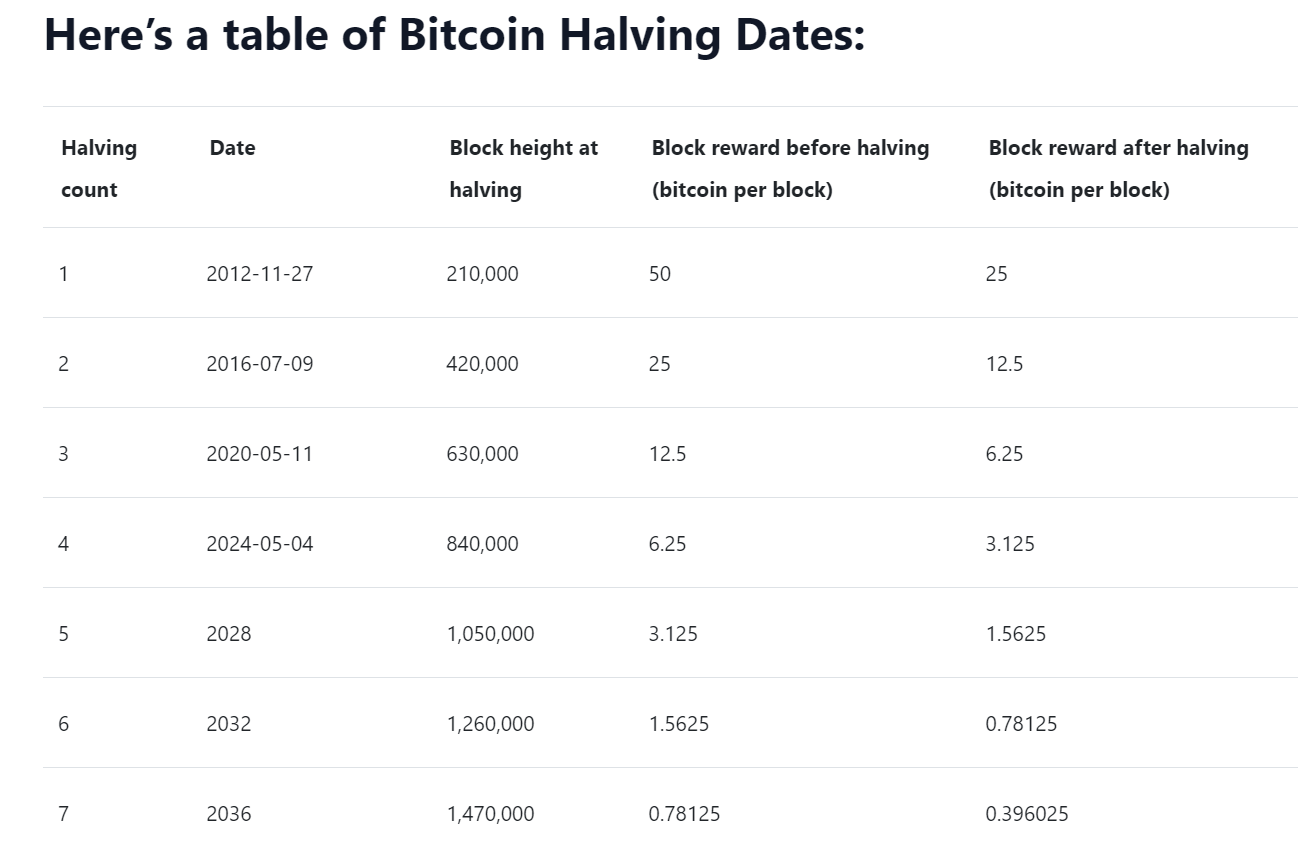Select the year 2028 date cell
The width and height of the screenshot is (1313, 859).
coord(229,633)
